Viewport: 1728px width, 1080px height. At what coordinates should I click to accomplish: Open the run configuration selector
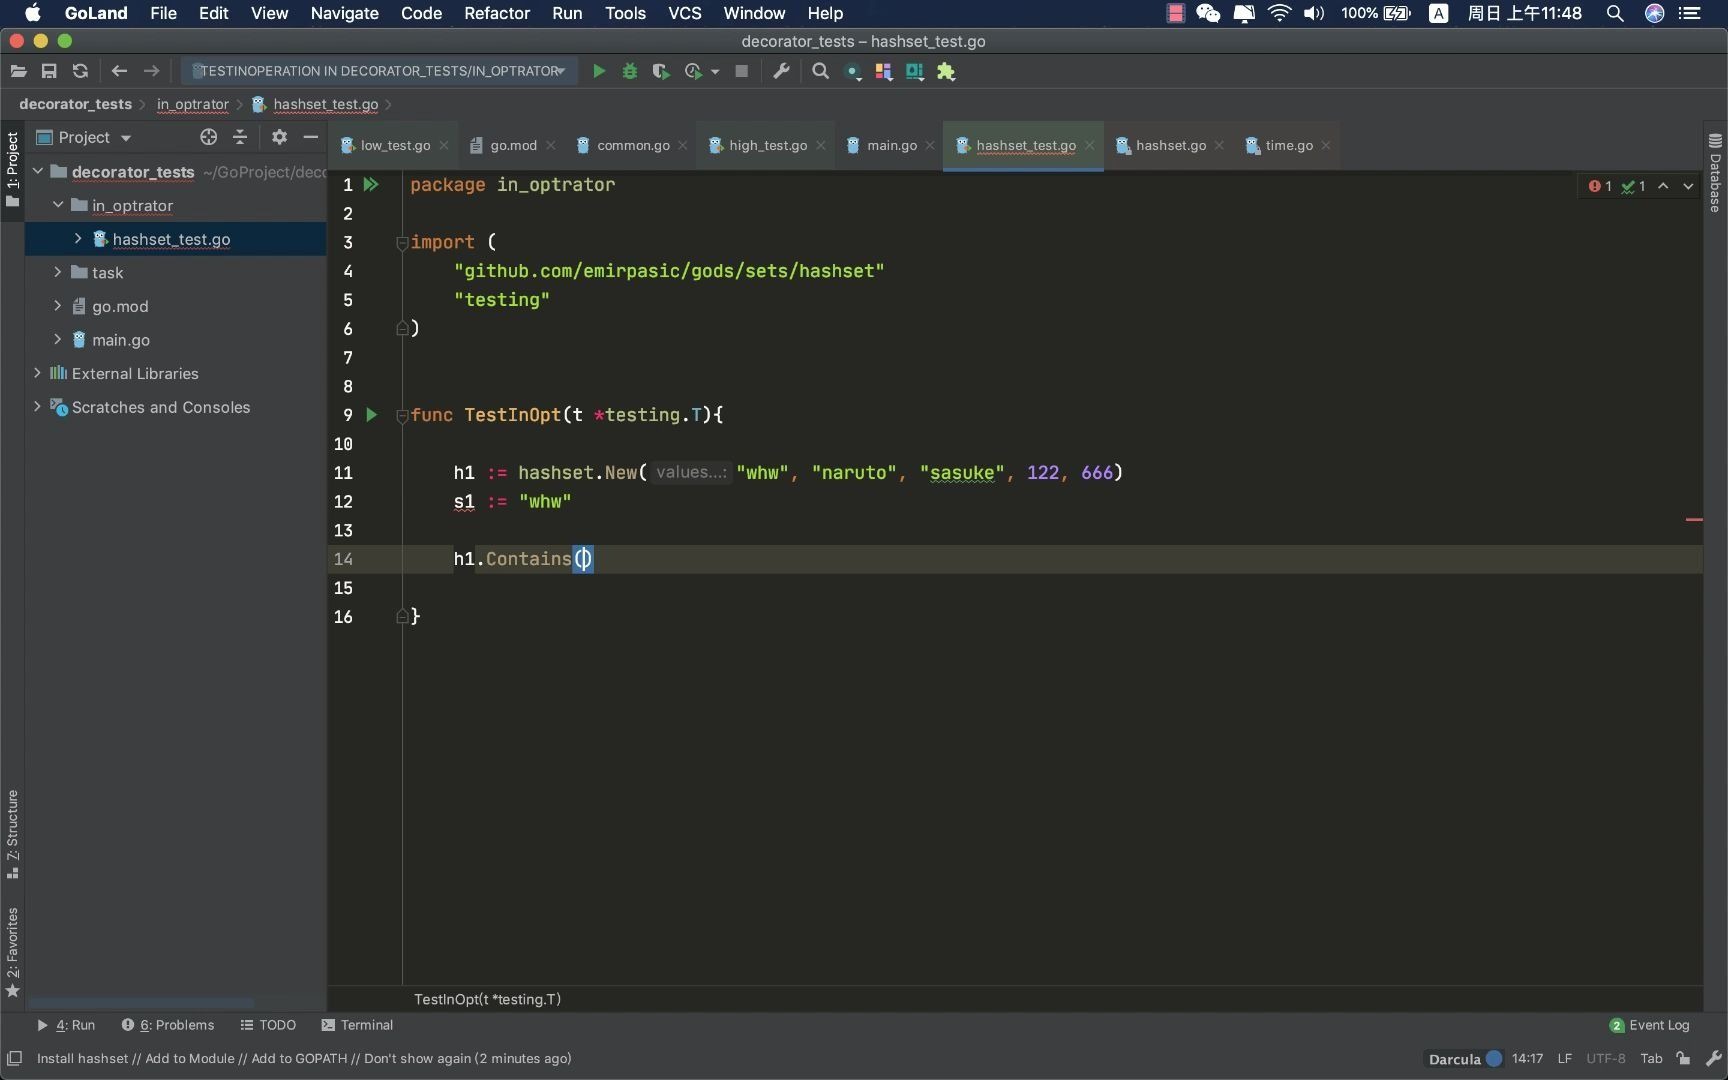tap(378, 71)
